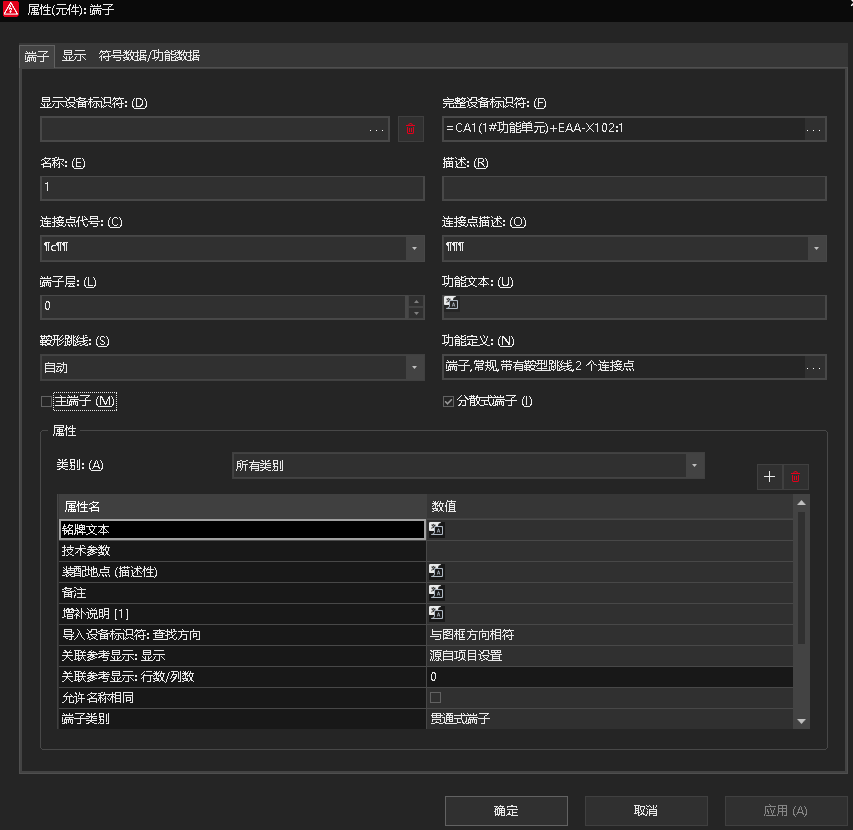Screen dimensions: 853x830
Task: Open the 连接点代号 dropdown
Action: click(x=414, y=248)
